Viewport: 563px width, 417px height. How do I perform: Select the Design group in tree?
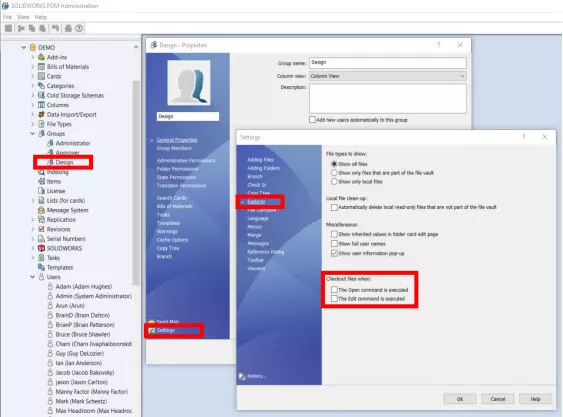point(64,162)
